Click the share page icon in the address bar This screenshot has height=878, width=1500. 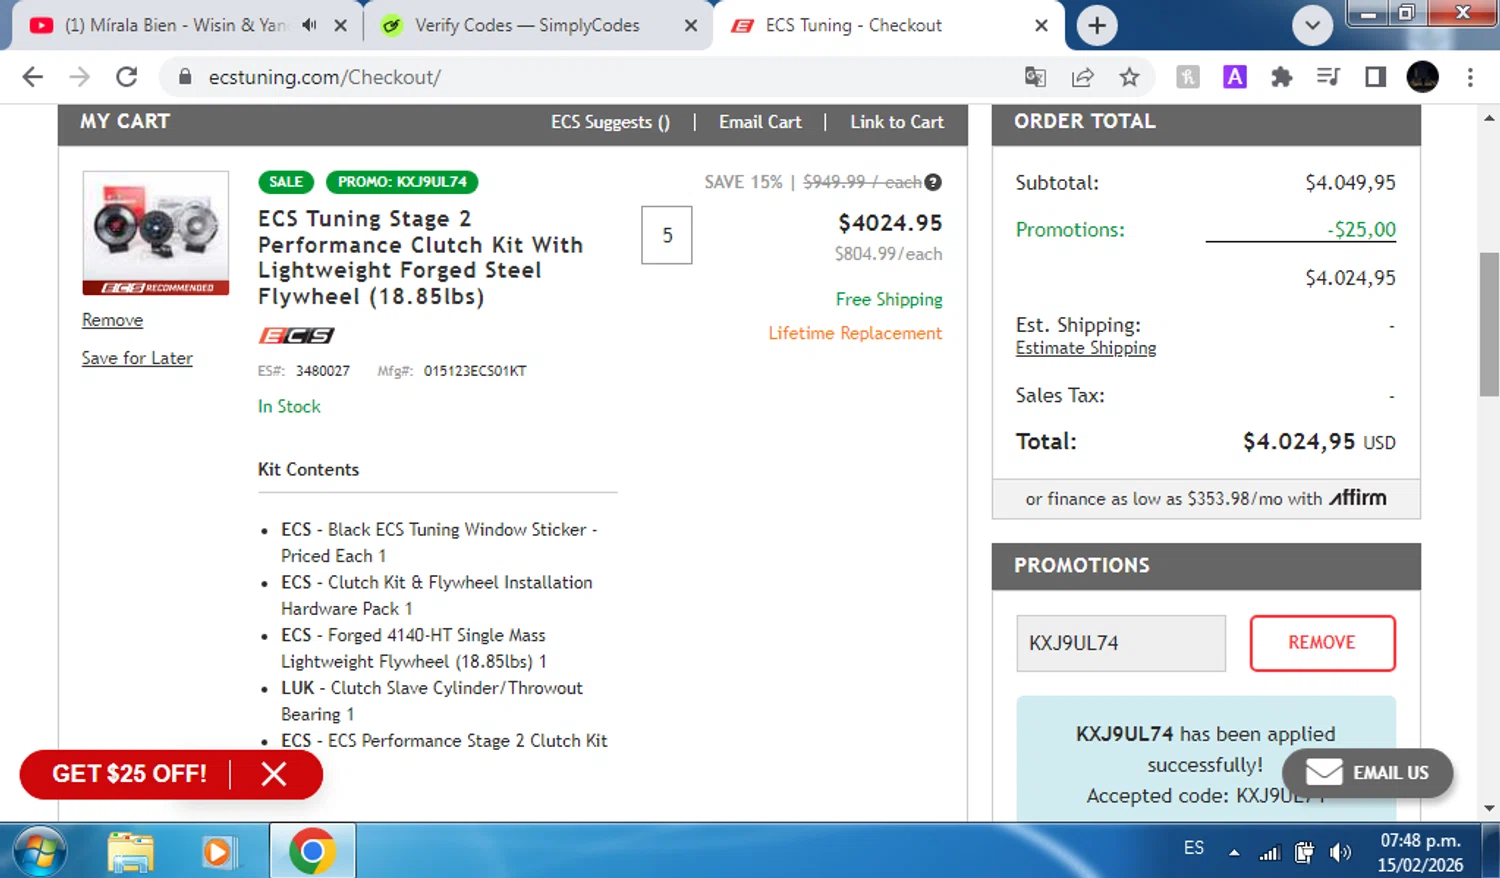pyautogui.click(x=1082, y=77)
